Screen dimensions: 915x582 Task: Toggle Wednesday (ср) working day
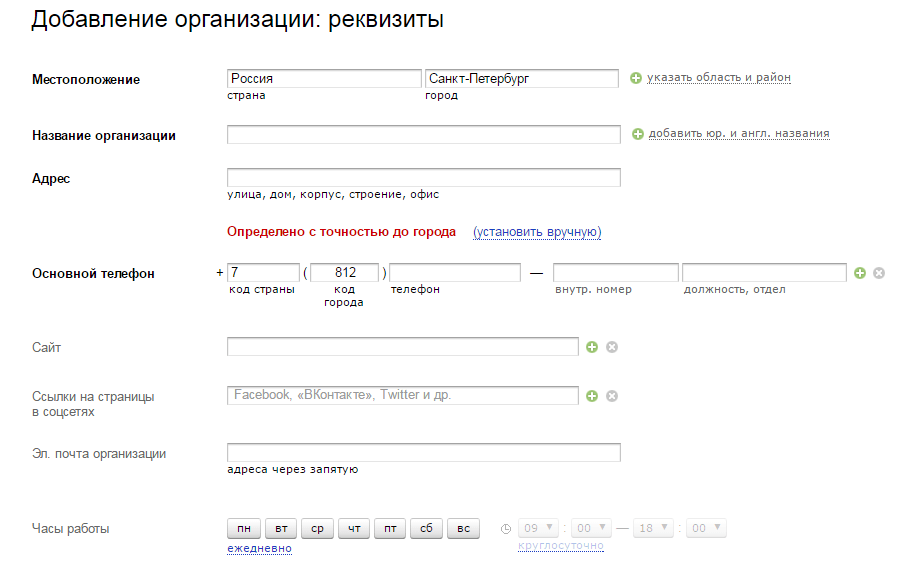point(317,529)
